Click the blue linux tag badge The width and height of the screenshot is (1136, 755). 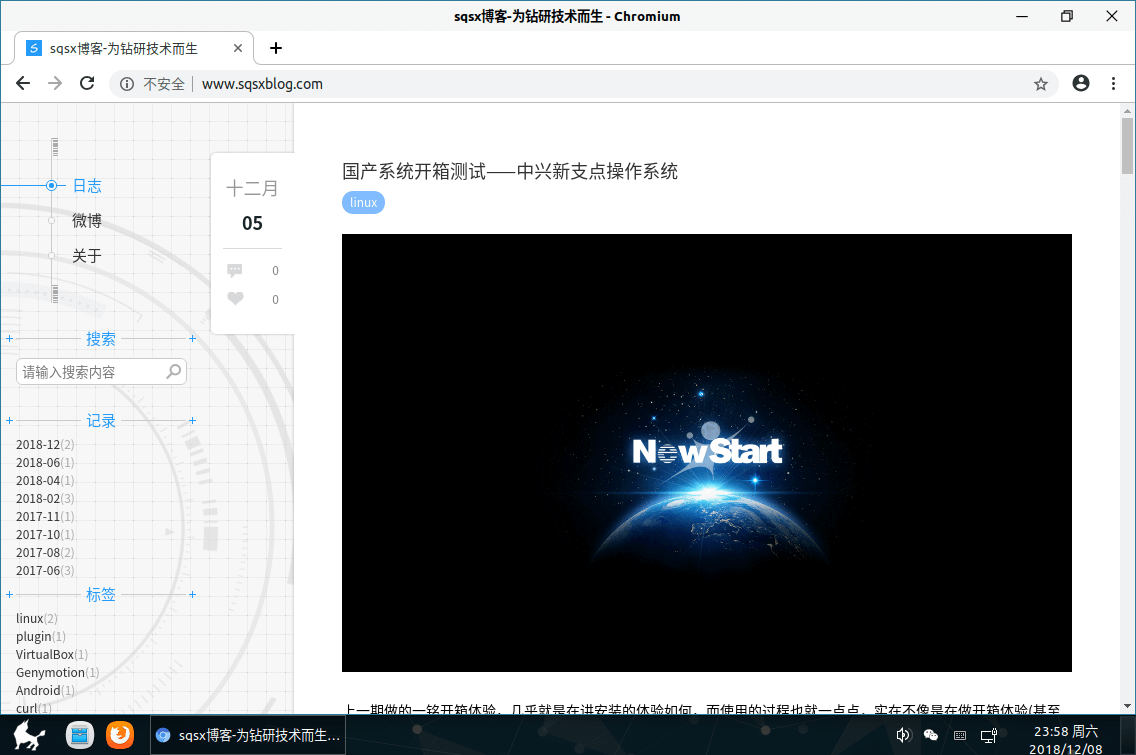(363, 202)
